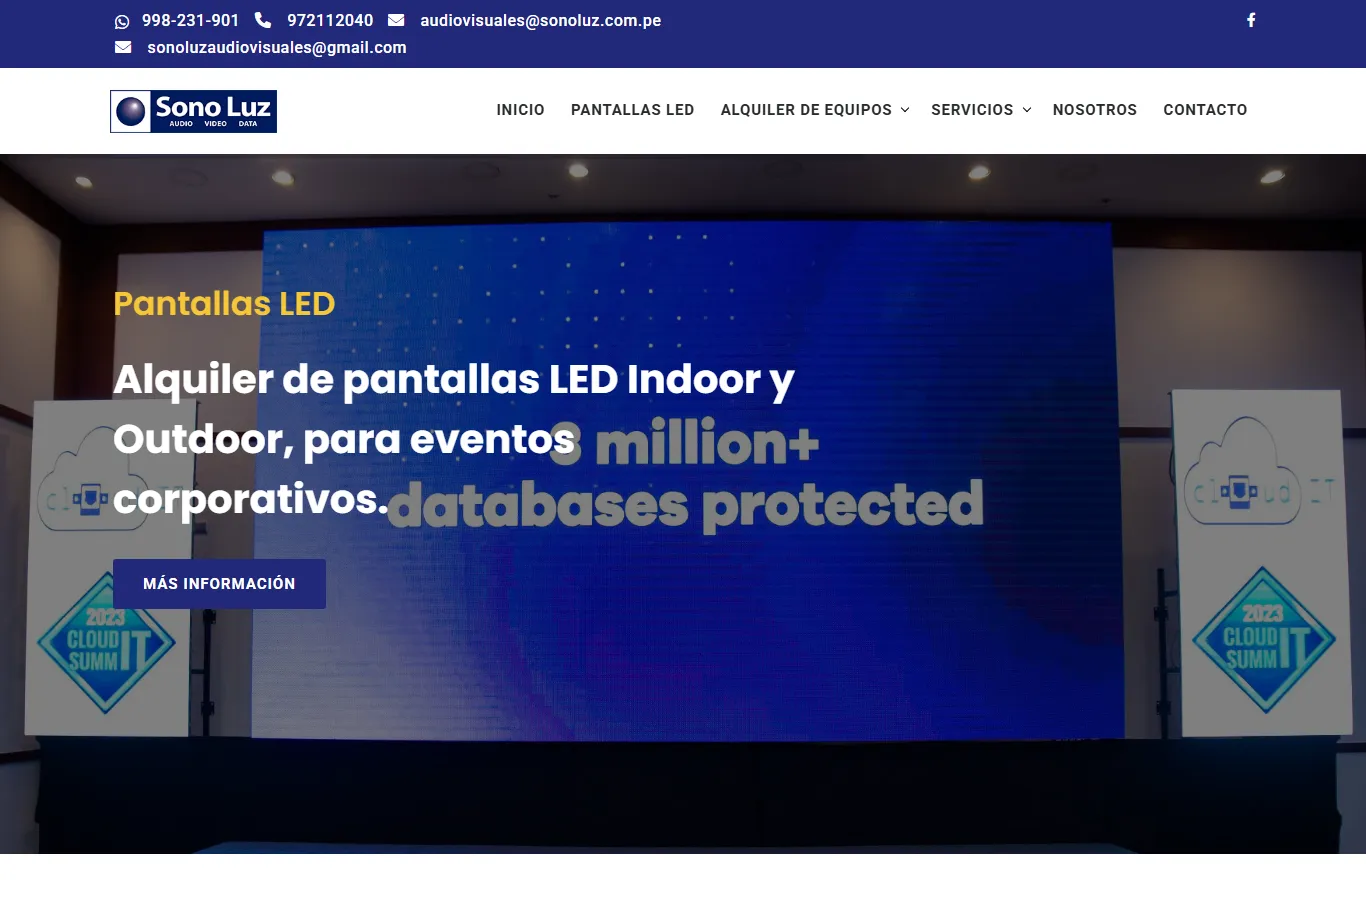Select Alquiler de Equipos menu label
Screen dimensions: 1366x900
click(806, 110)
